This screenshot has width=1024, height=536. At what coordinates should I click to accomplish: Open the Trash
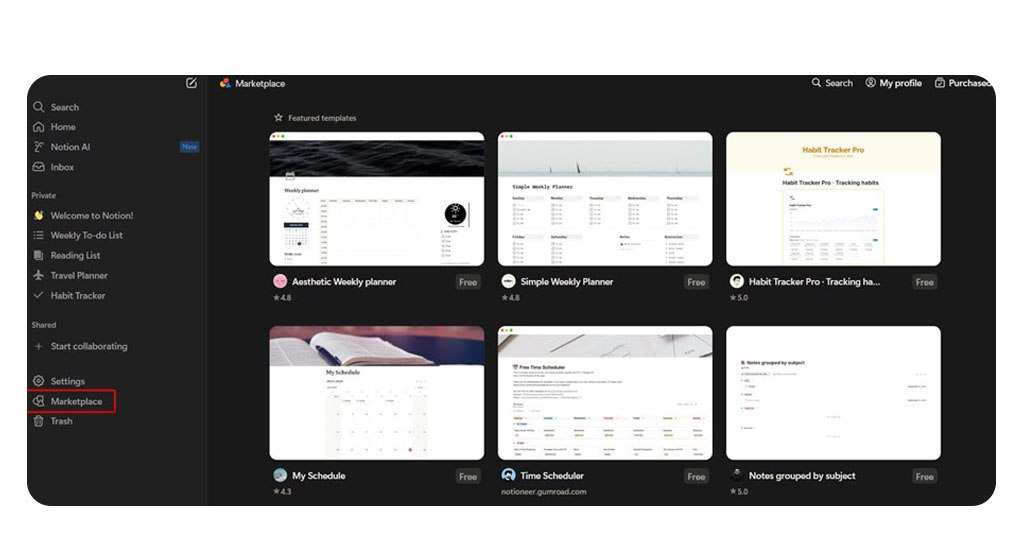pos(61,421)
